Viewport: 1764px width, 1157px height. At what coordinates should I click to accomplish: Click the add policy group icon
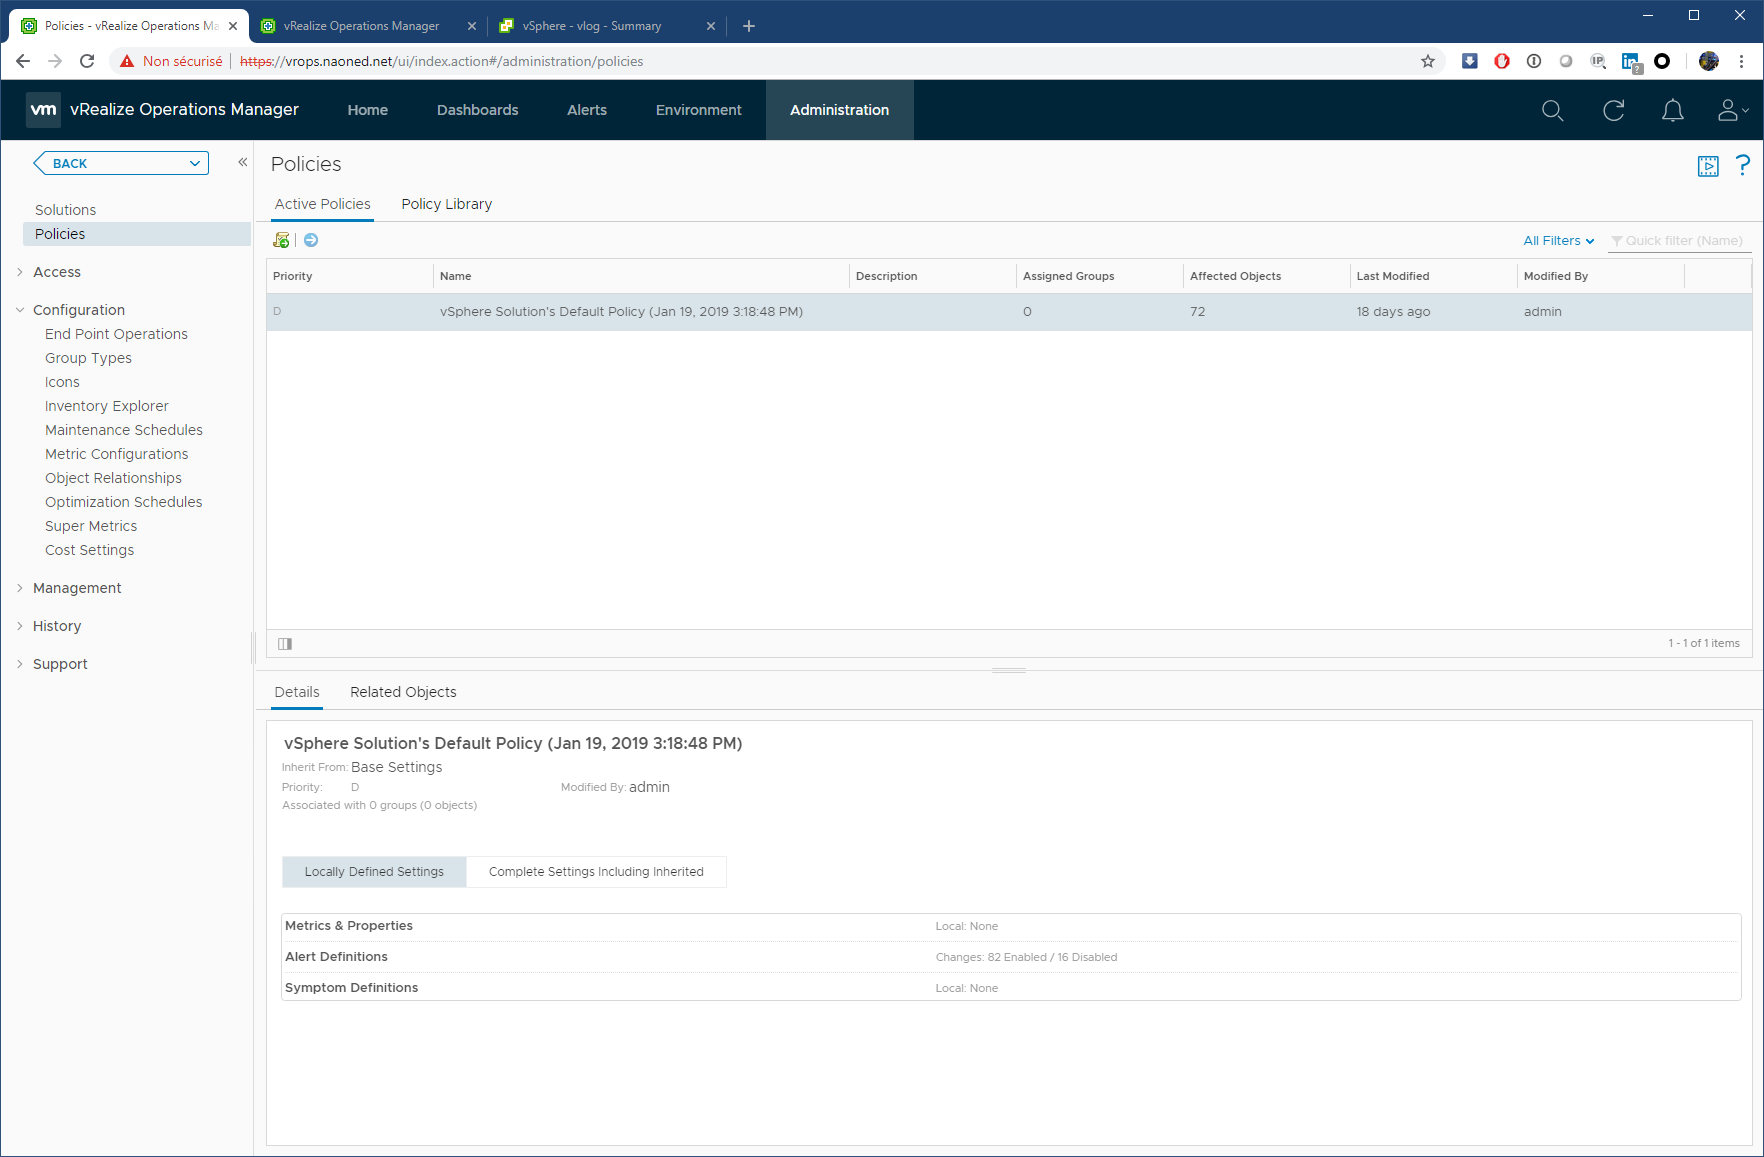coord(281,240)
